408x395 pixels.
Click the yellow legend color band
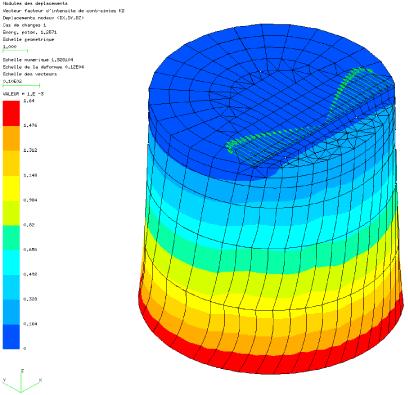pyautogui.click(x=11, y=188)
